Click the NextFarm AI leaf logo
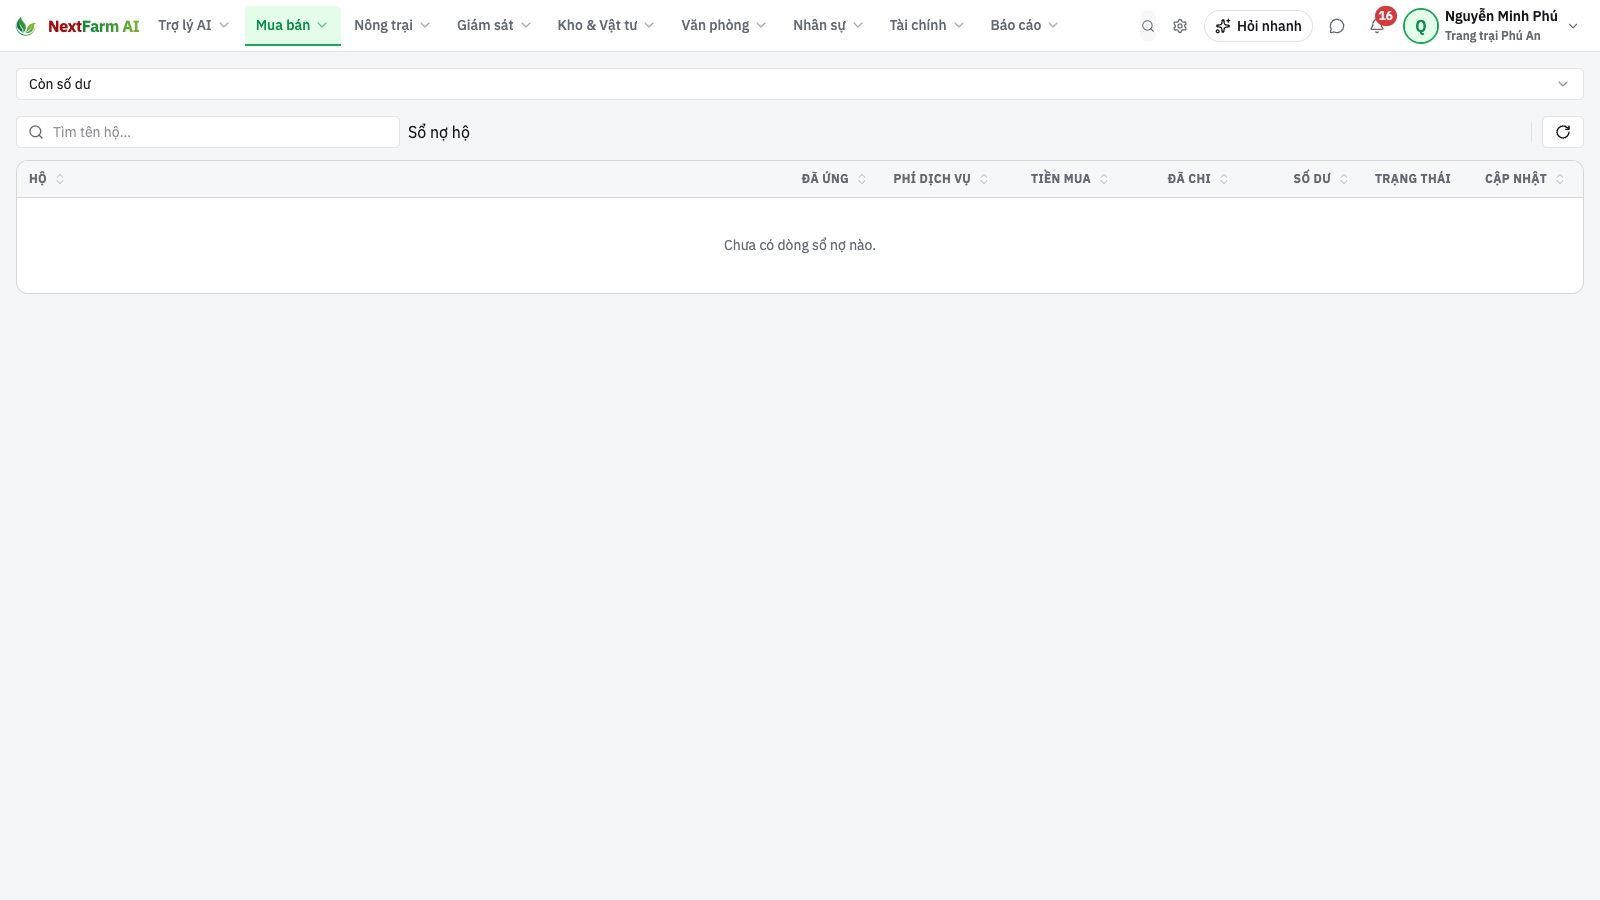Viewport: 1600px width, 900px height. (x=26, y=26)
